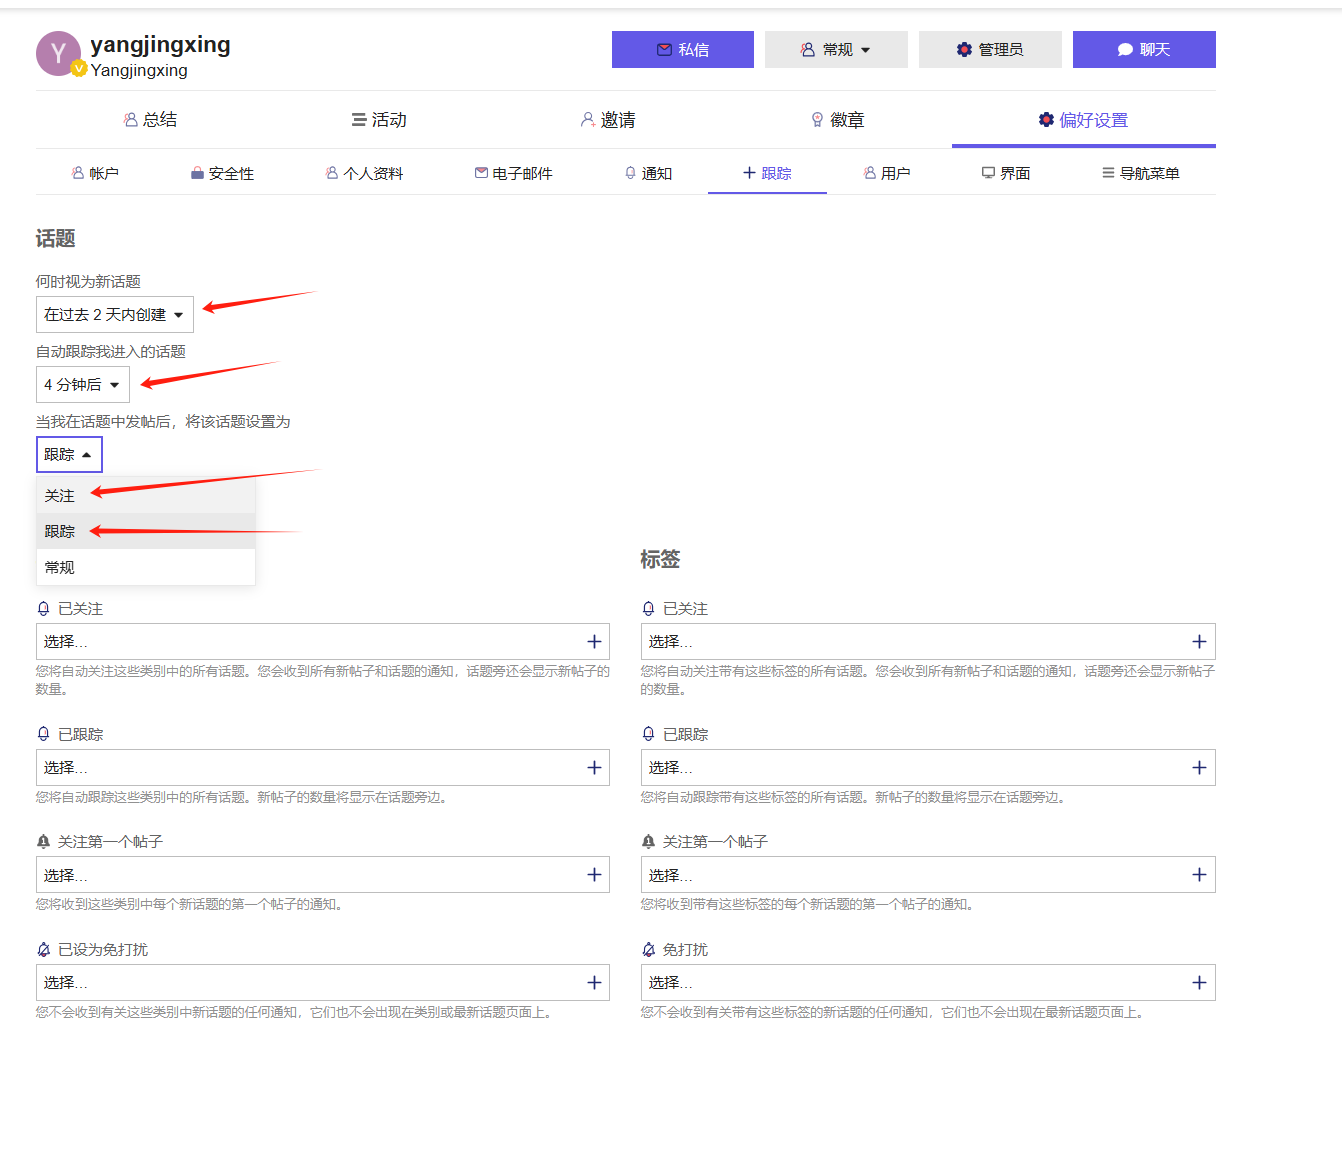Select the 跟踪 tab in the preferences sub-navigation
Image resolution: width=1342 pixels, height=1149 pixels.
767,173
